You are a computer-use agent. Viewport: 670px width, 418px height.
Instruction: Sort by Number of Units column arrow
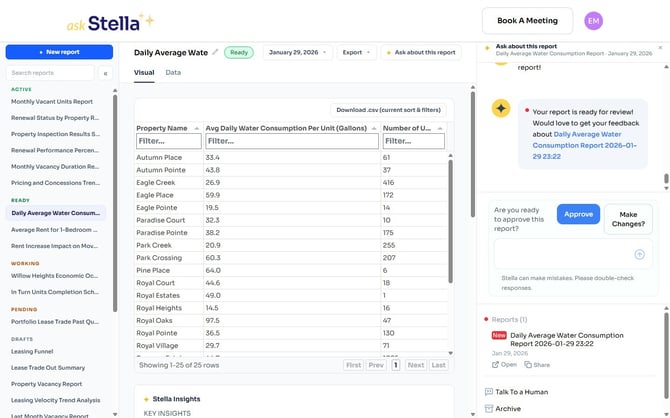440,128
